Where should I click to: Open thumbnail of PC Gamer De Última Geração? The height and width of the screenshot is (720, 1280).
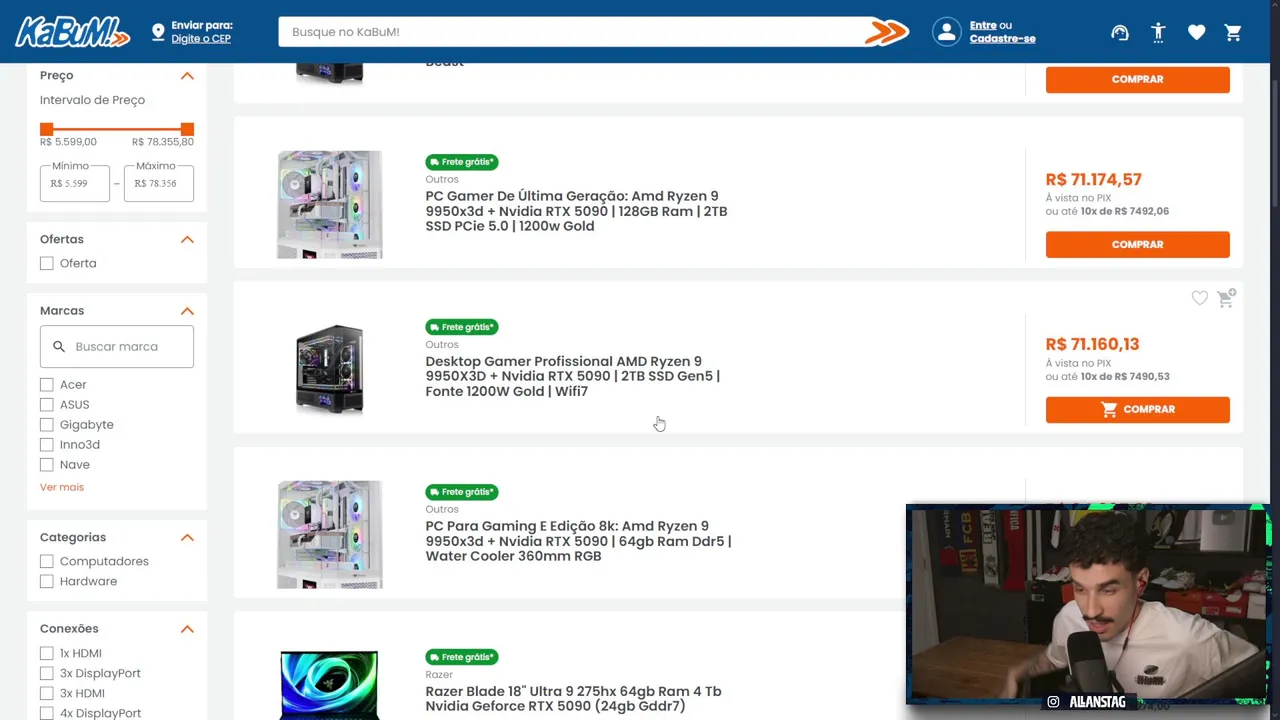tap(329, 204)
